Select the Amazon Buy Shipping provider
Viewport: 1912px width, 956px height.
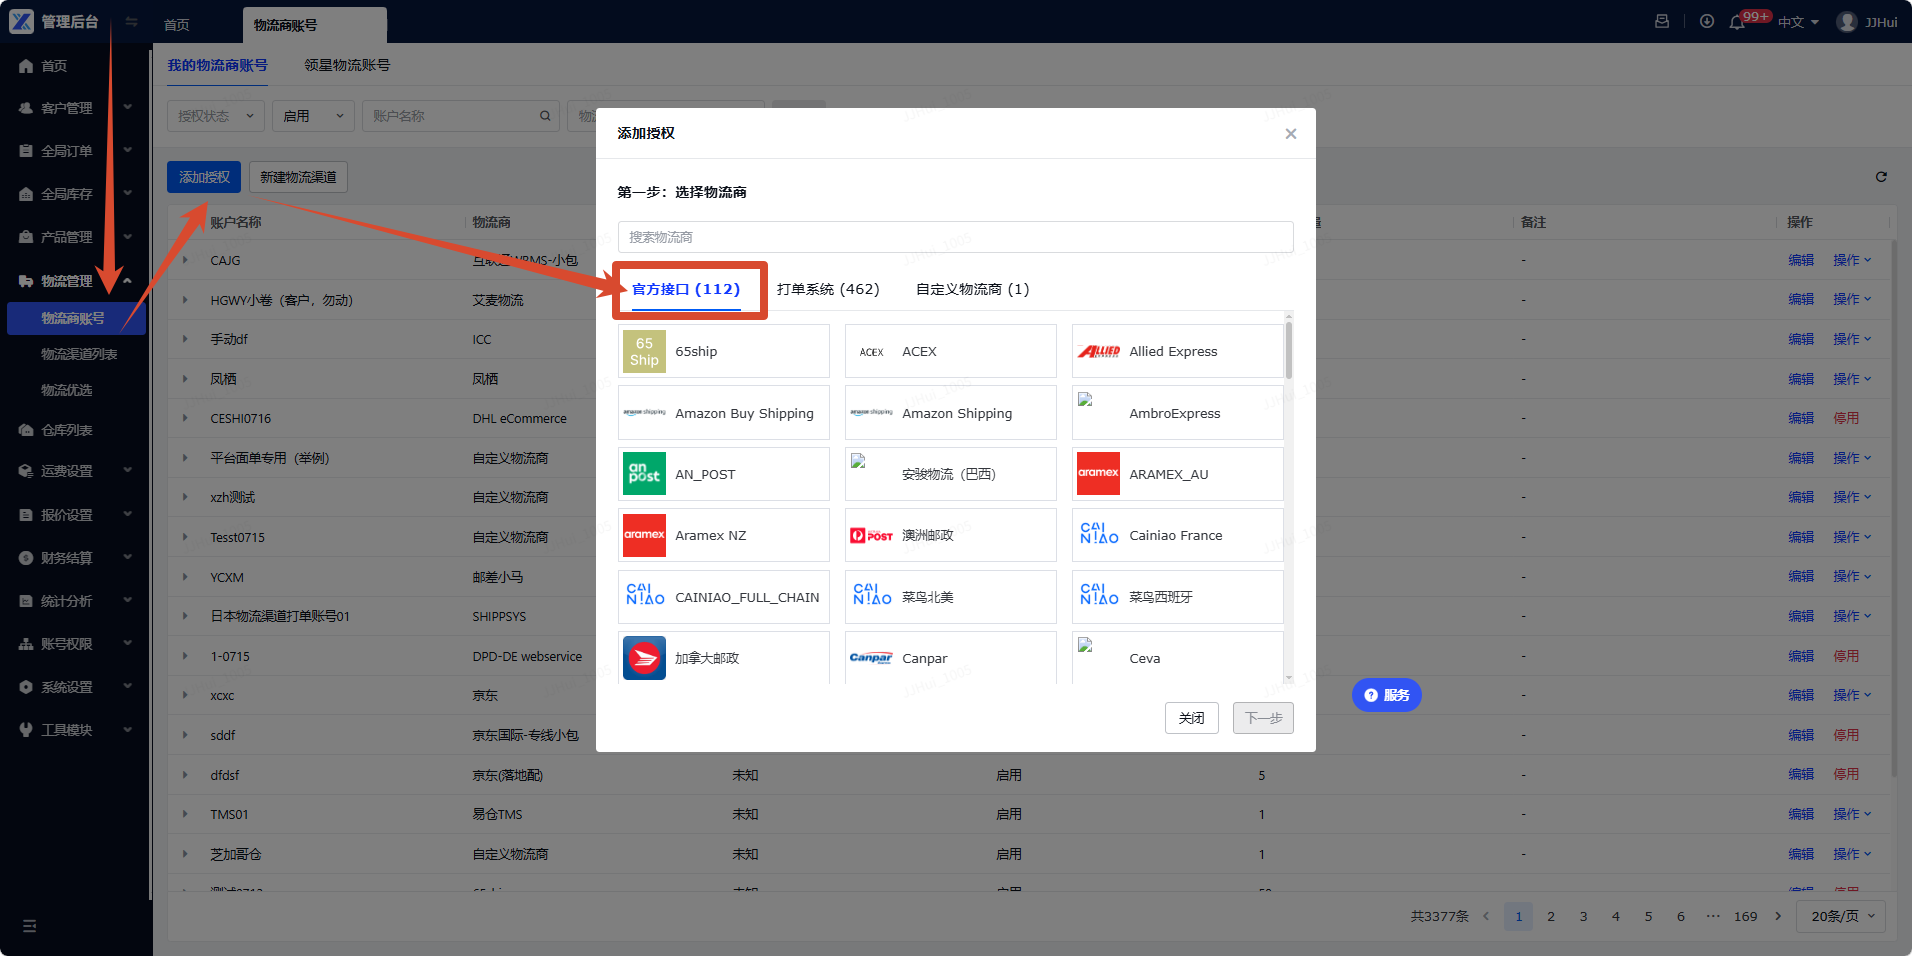(724, 413)
